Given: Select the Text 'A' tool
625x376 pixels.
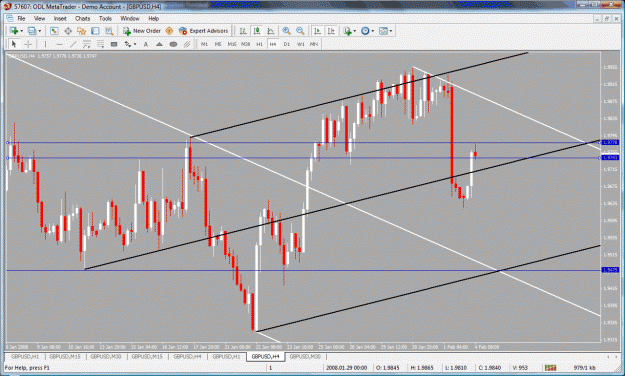Looking at the screenshot, I should pos(145,44).
